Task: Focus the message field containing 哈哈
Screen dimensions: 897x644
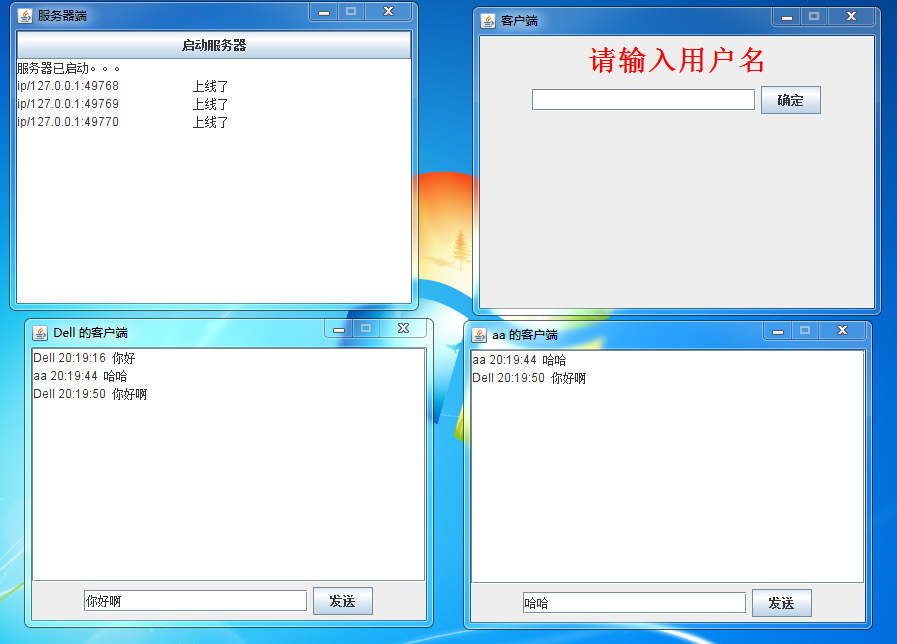Action: 634,603
